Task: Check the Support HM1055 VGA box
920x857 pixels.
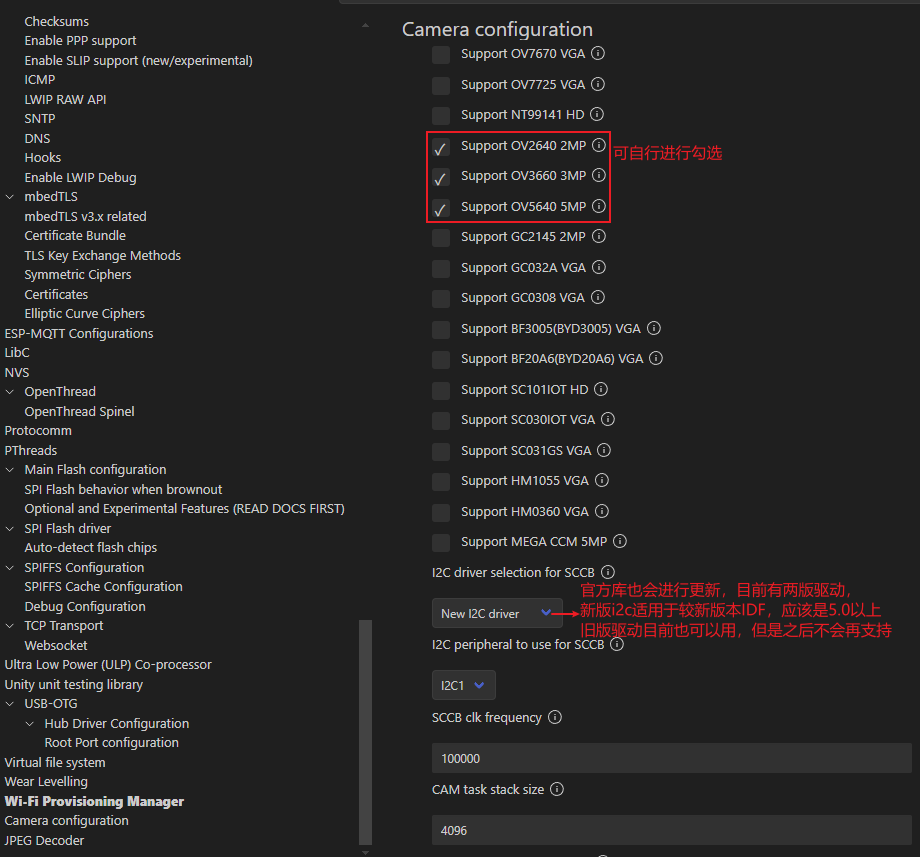Action: click(441, 482)
